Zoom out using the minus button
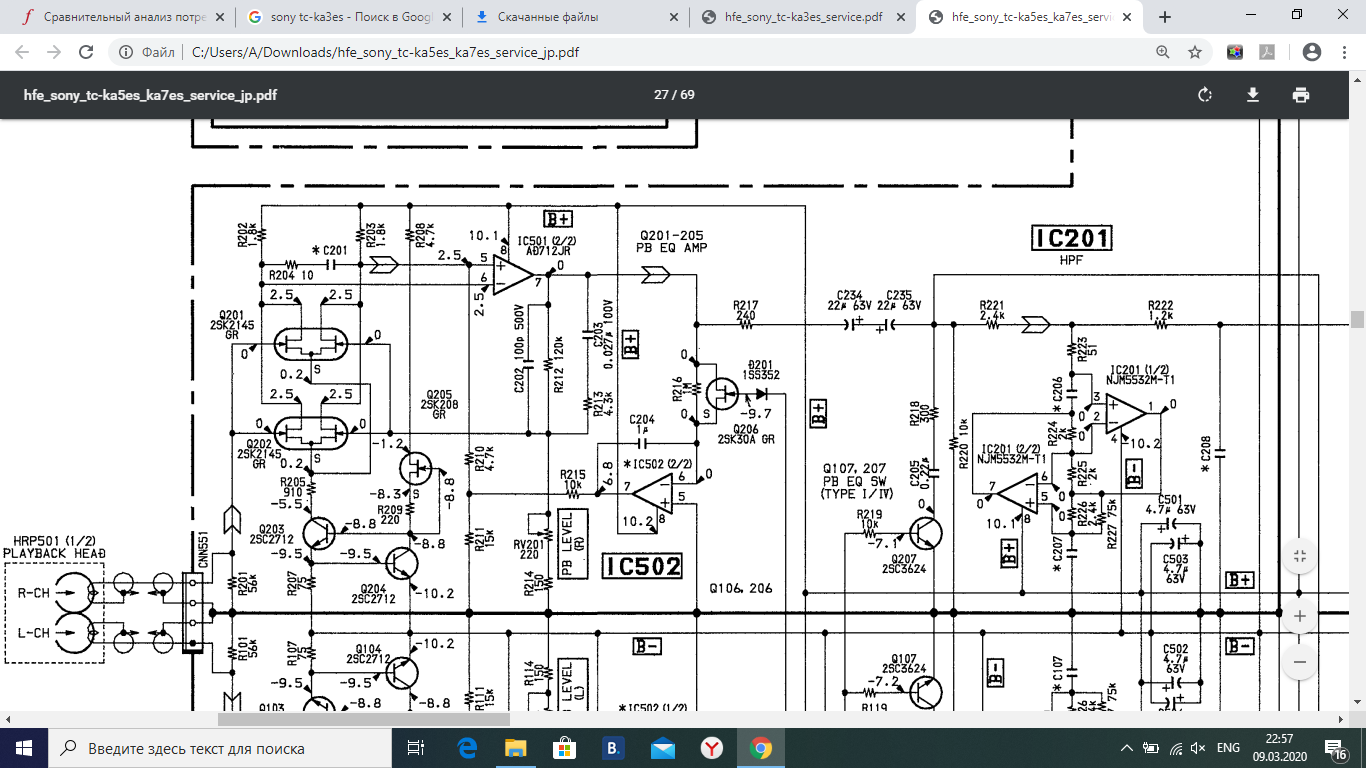Viewport: 1366px width, 768px height. click(1299, 662)
